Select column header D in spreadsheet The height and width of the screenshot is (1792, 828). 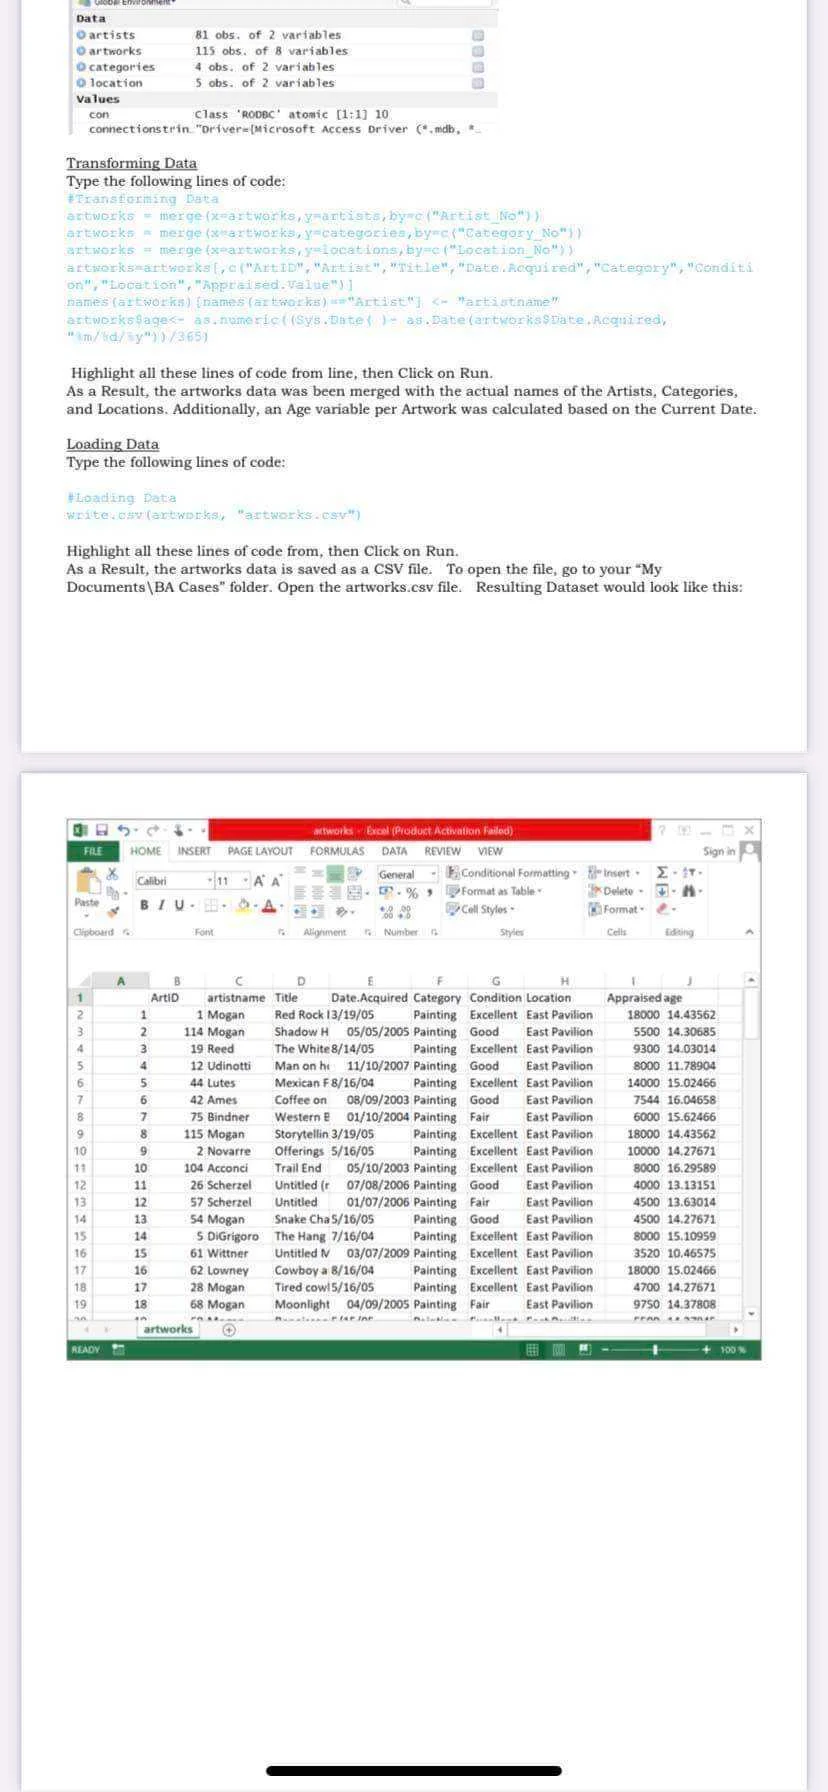301,980
